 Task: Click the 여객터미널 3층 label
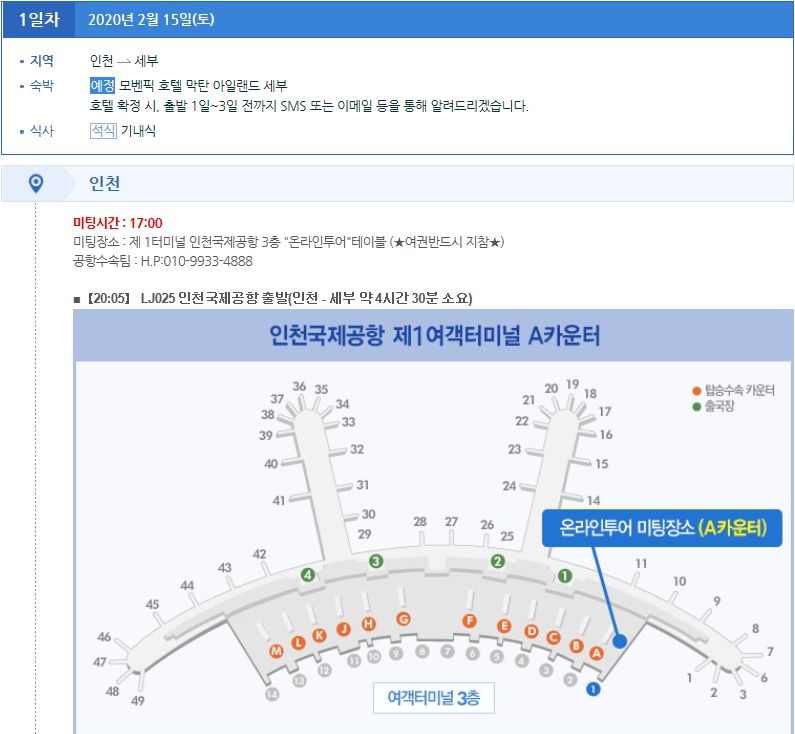click(x=433, y=698)
